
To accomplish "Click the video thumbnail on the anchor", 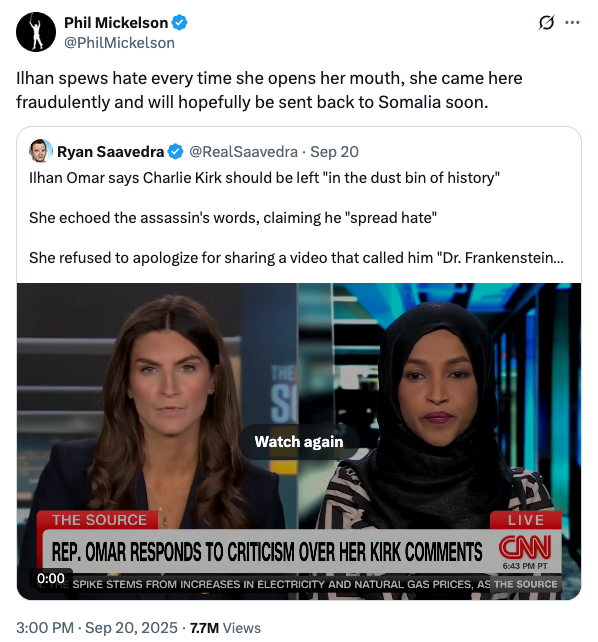I will [158, 409].
